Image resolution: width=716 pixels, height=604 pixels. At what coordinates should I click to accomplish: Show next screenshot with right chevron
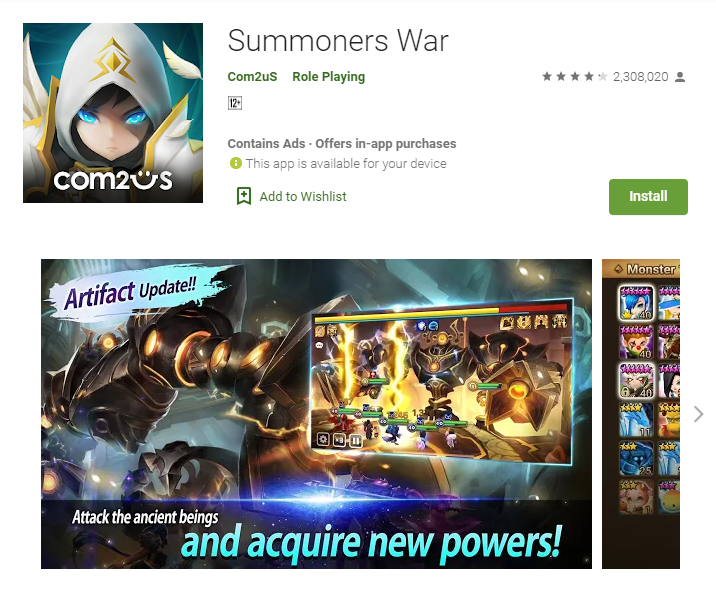(x=698, y=414)
